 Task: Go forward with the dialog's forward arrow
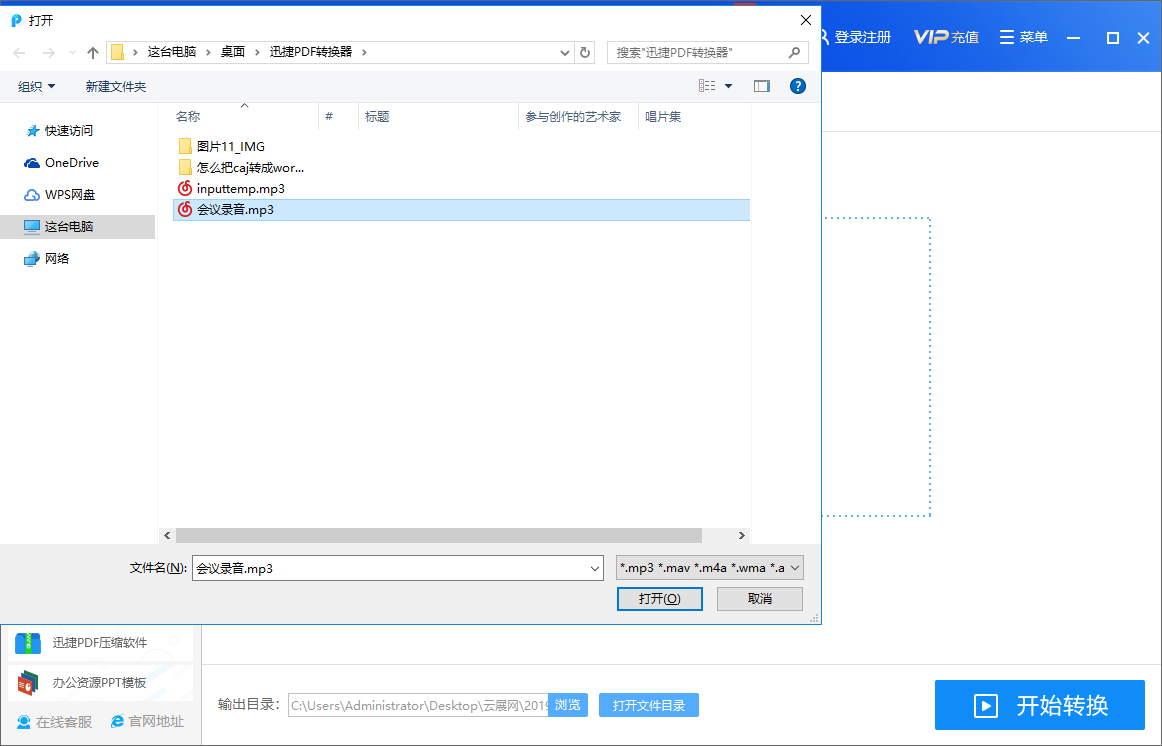click(48, 53)
